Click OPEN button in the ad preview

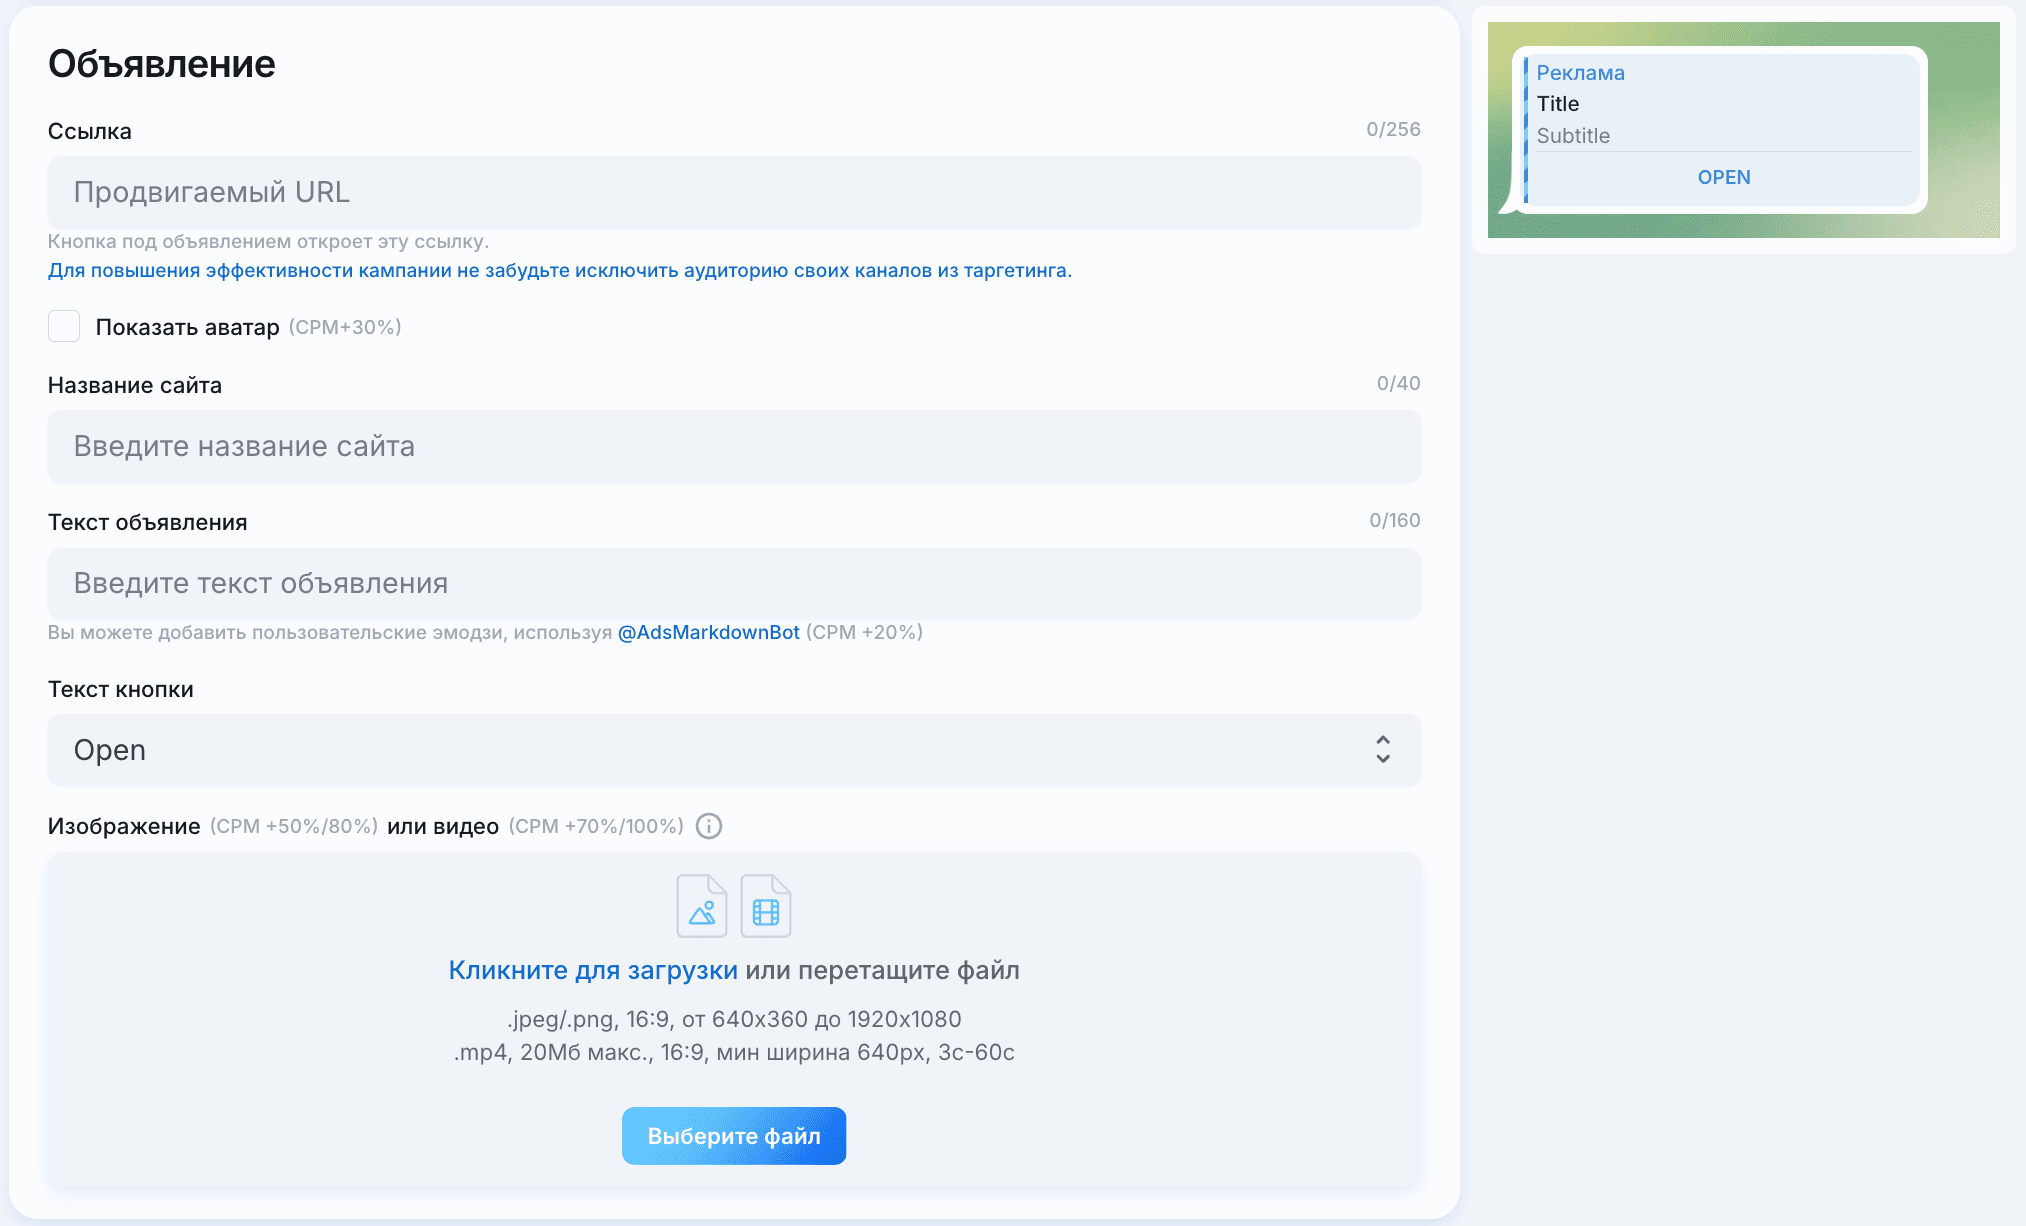[x=1724, y=177]
